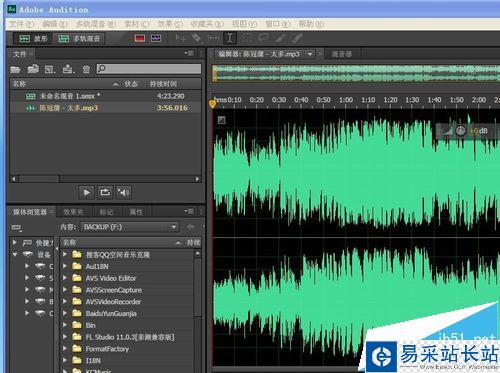Play the selected file preview
The height and width of the screenshot is (373, 500).
coord(87,192)
